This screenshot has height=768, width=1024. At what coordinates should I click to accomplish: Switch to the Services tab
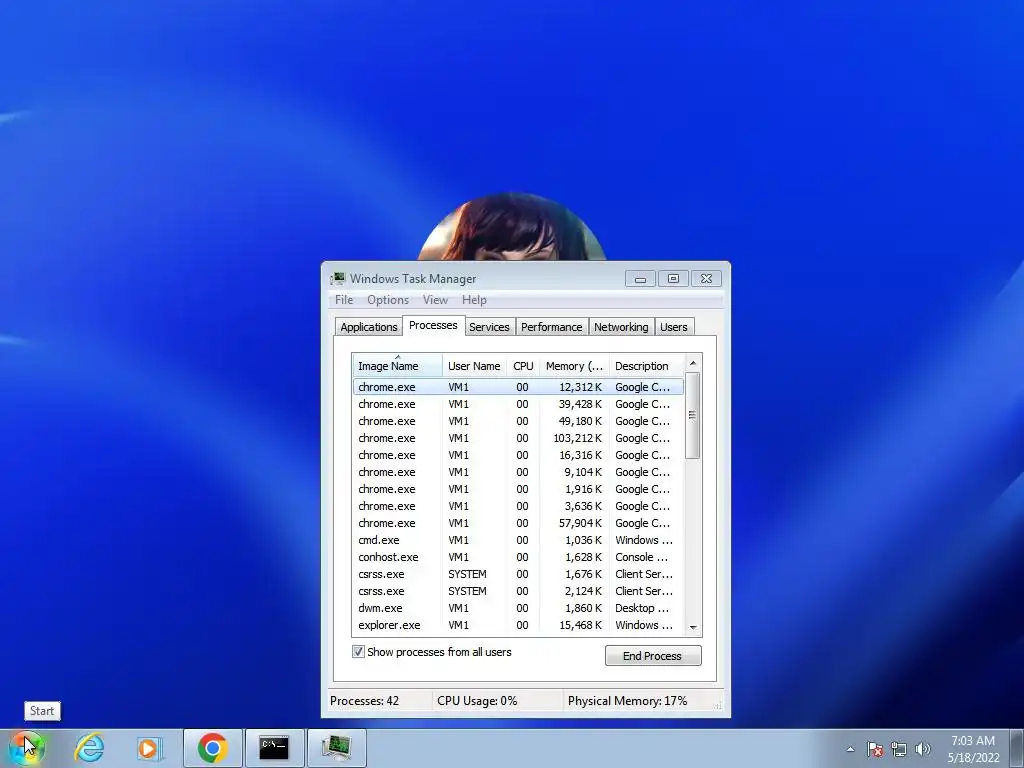click(x=489, y=327)
